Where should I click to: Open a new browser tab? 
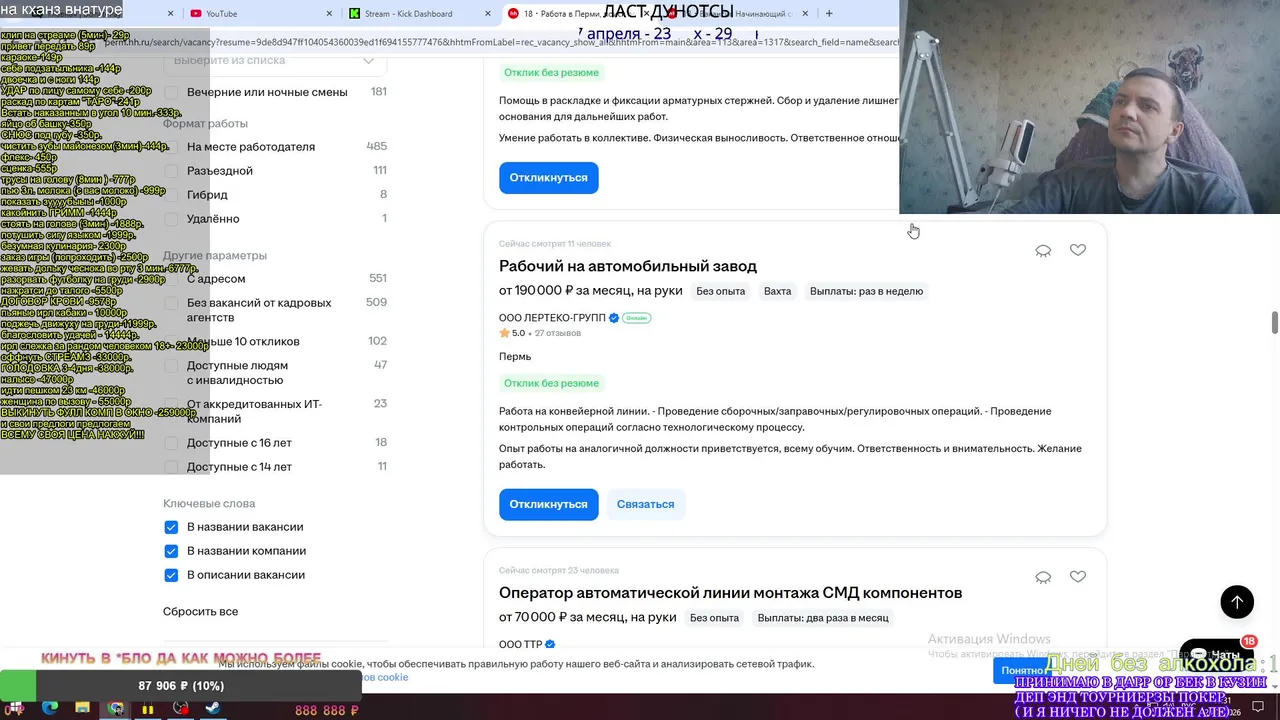pyautogui.click(x=828, y=13)
